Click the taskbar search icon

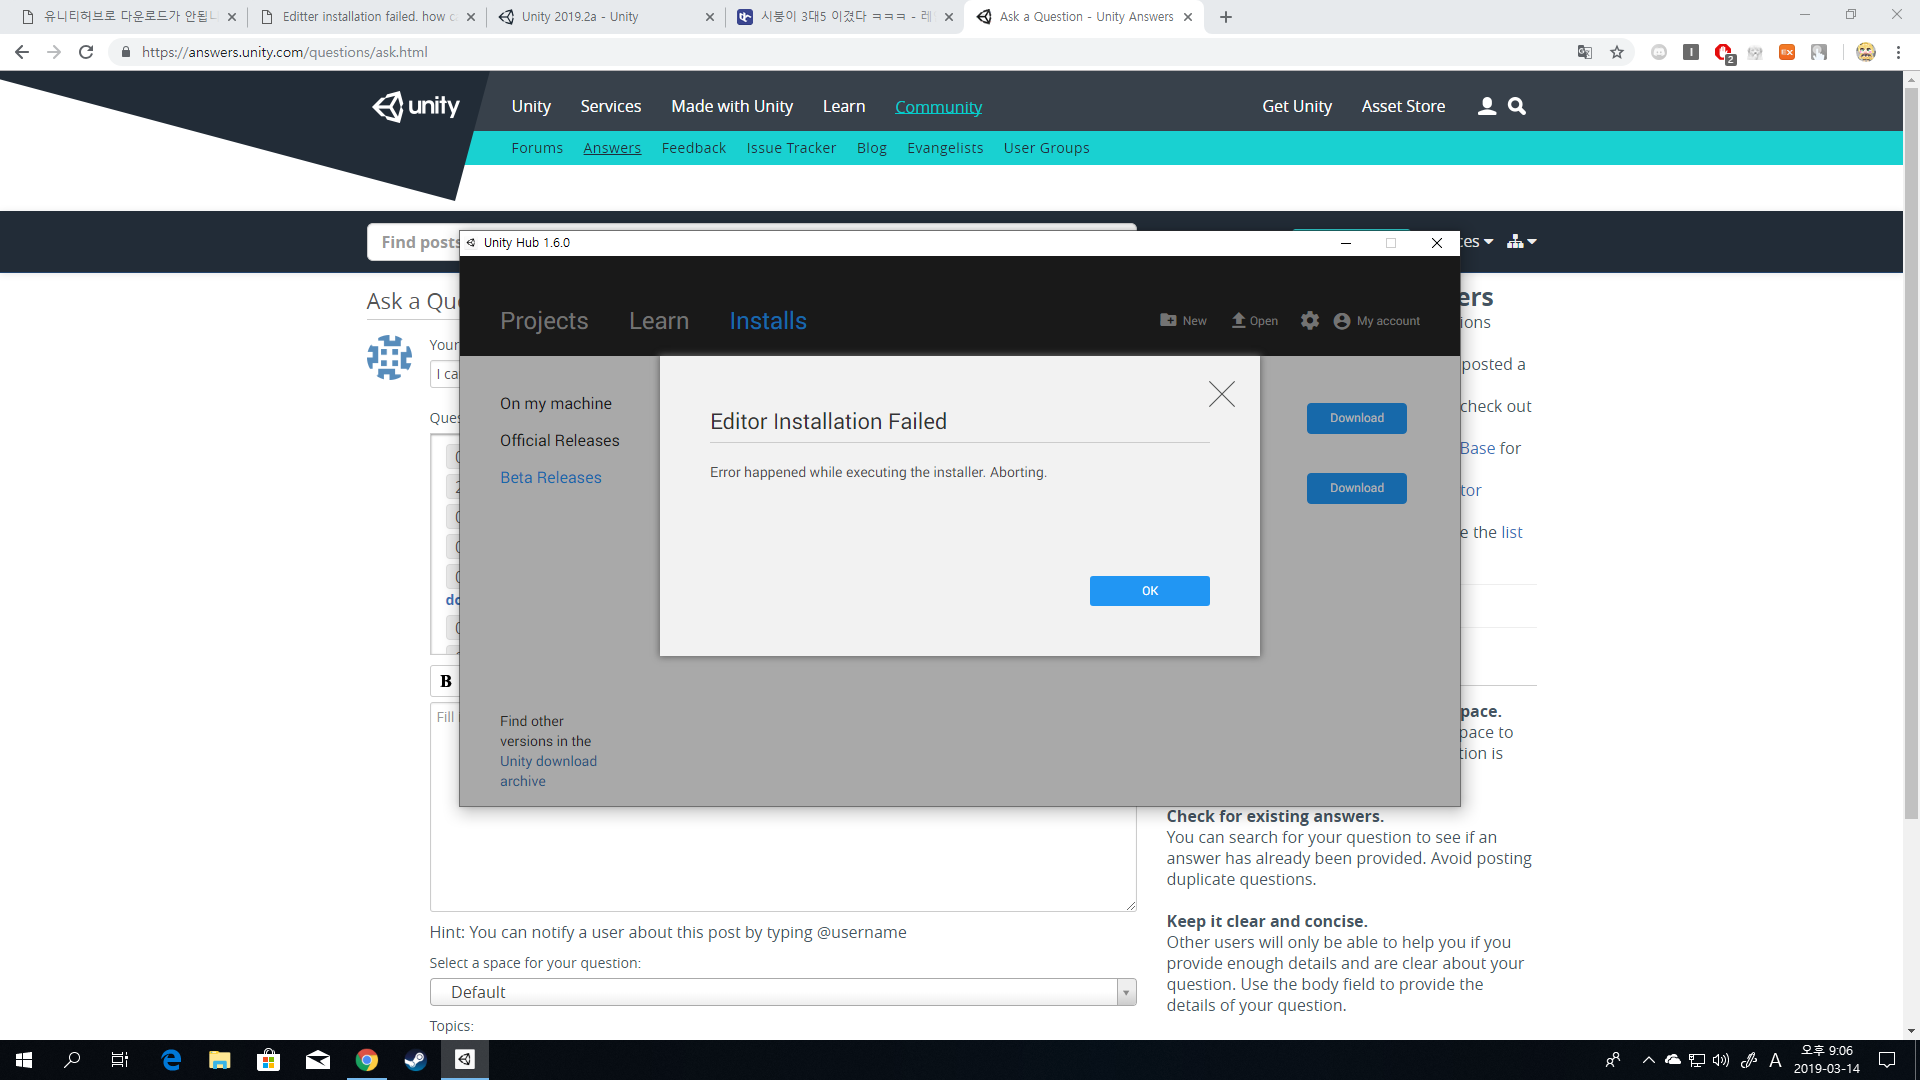pos(72,1060)
